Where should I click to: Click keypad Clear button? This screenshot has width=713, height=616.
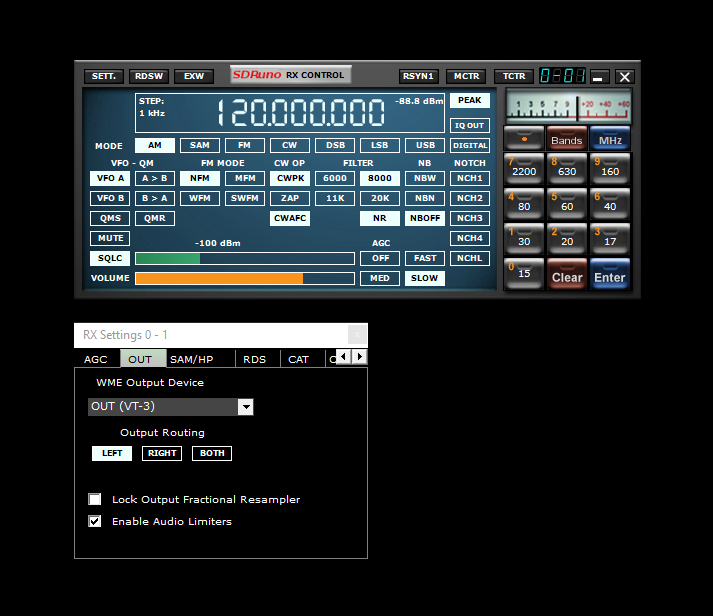567,274
